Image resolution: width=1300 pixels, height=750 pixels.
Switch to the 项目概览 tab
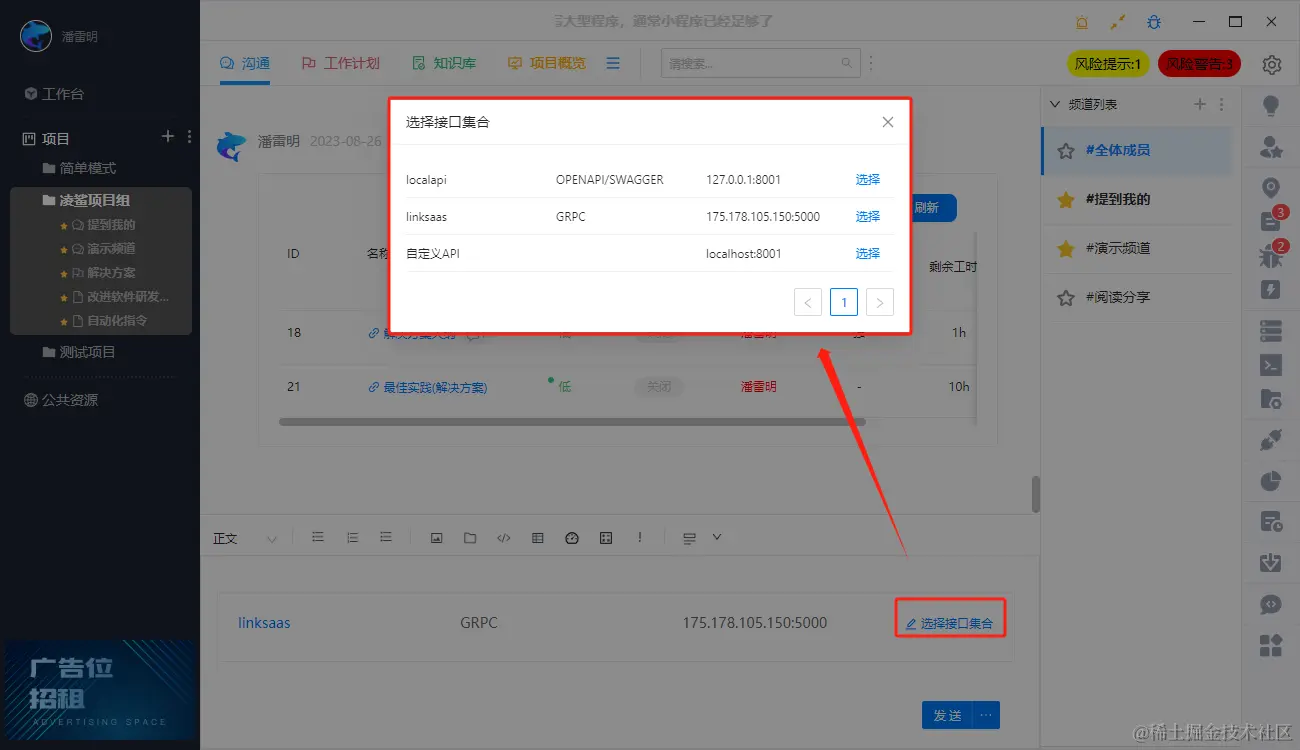(x=547, y=63)
